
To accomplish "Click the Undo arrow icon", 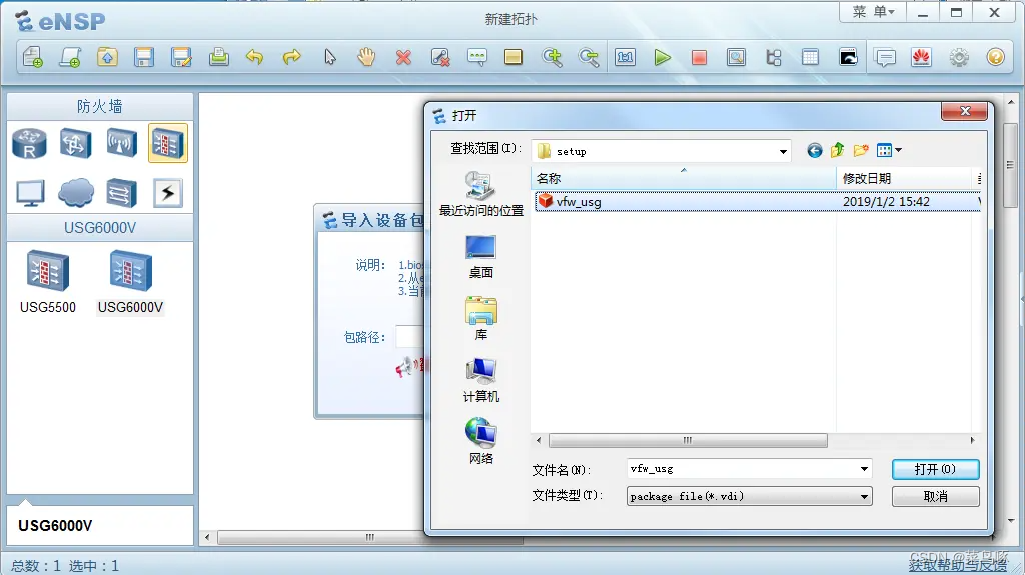I will point(255,58).
